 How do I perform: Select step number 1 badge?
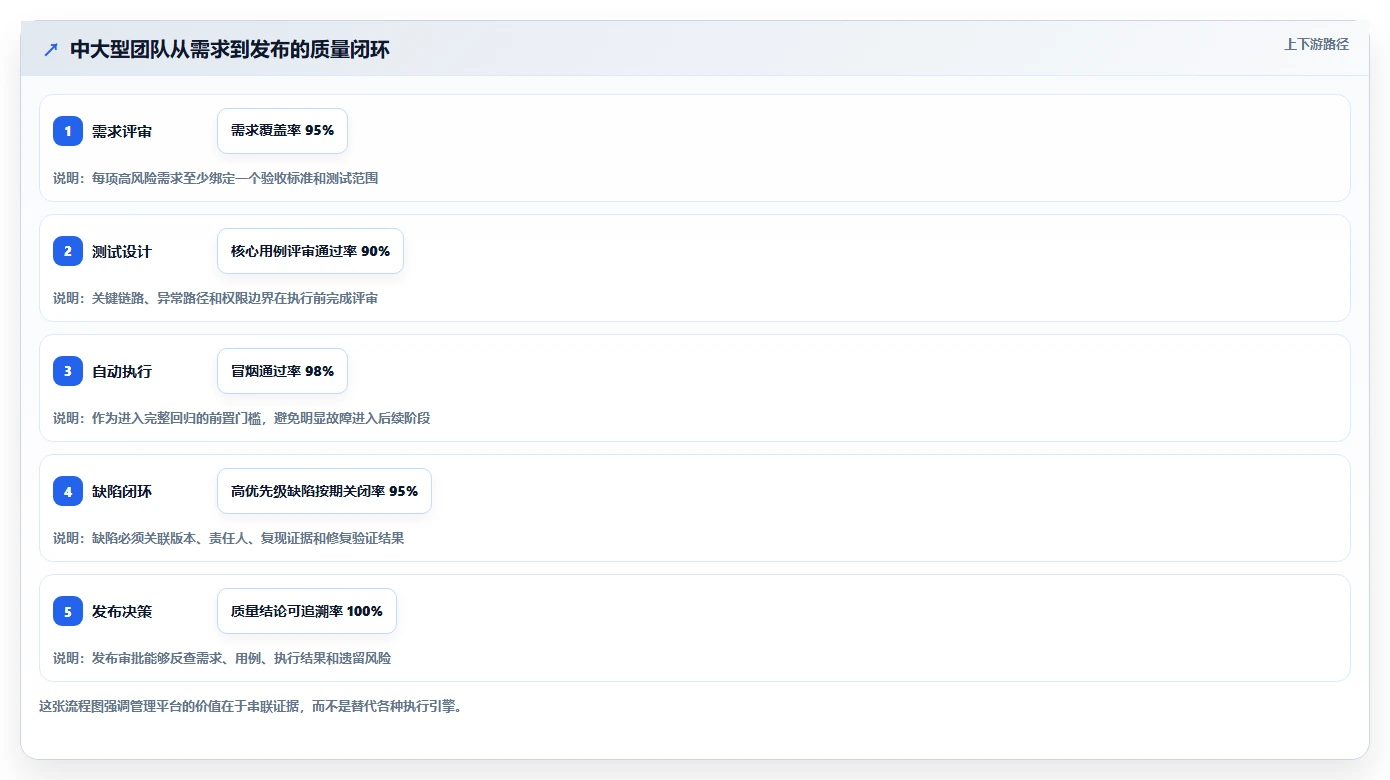(68, 131)
